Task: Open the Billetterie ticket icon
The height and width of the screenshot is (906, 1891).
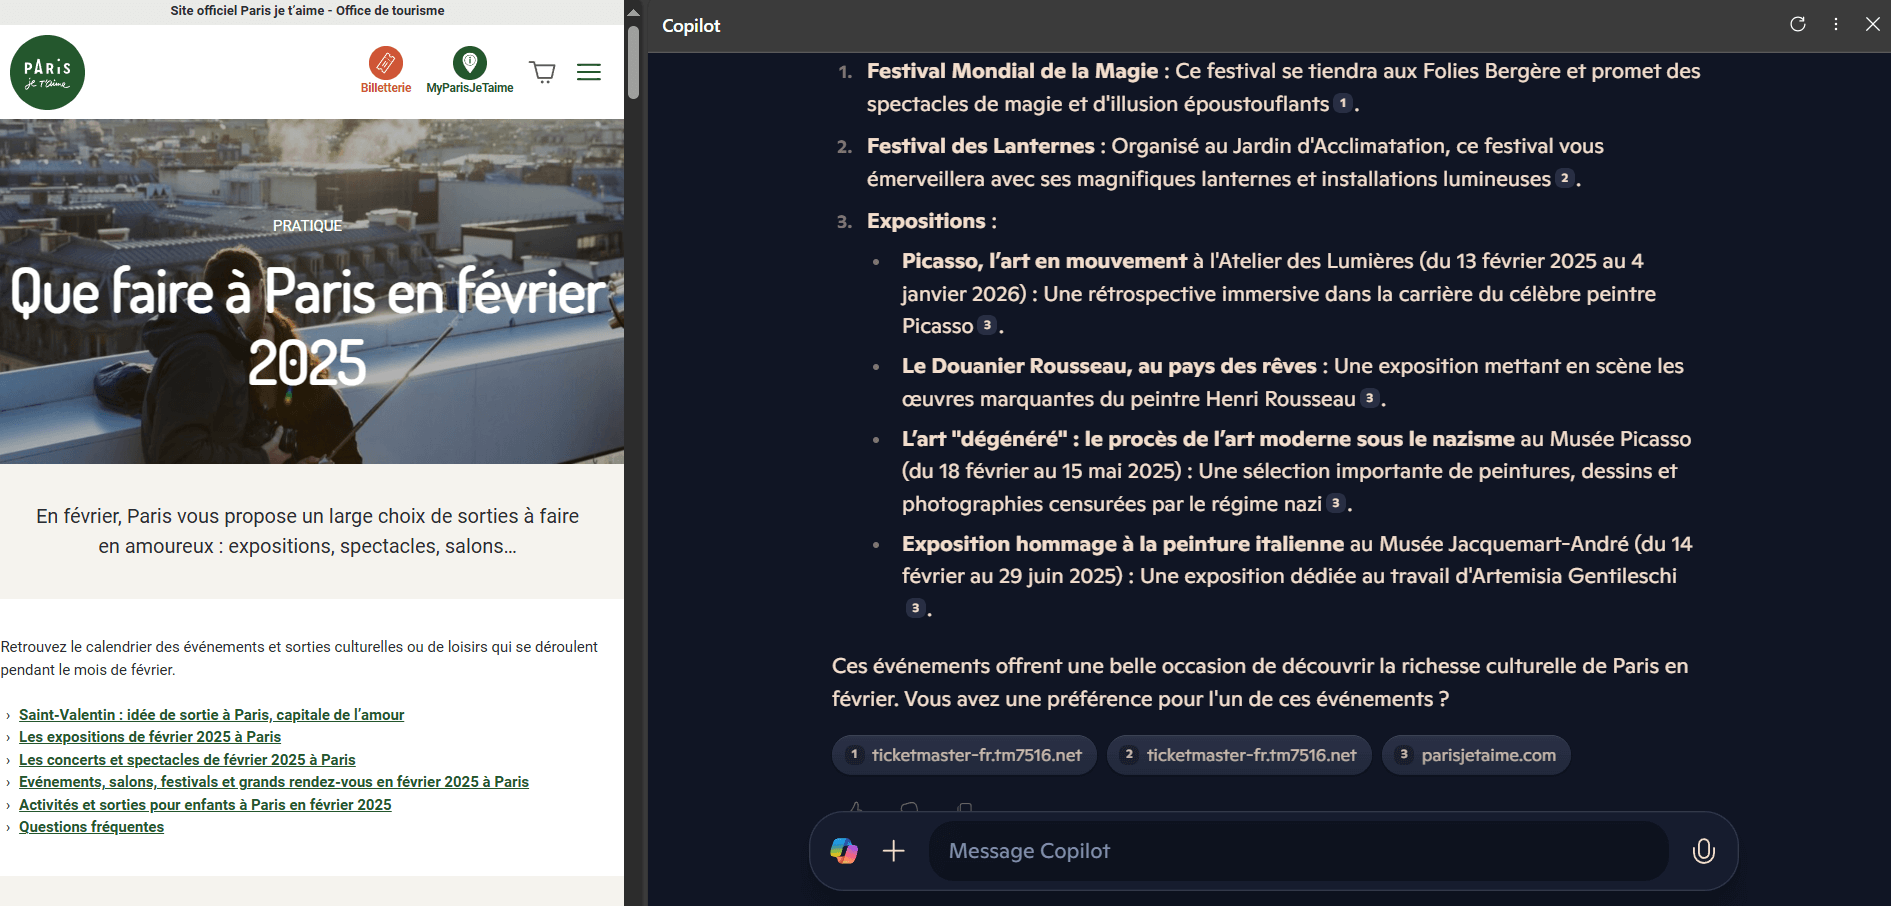Action: coord(386,70)
